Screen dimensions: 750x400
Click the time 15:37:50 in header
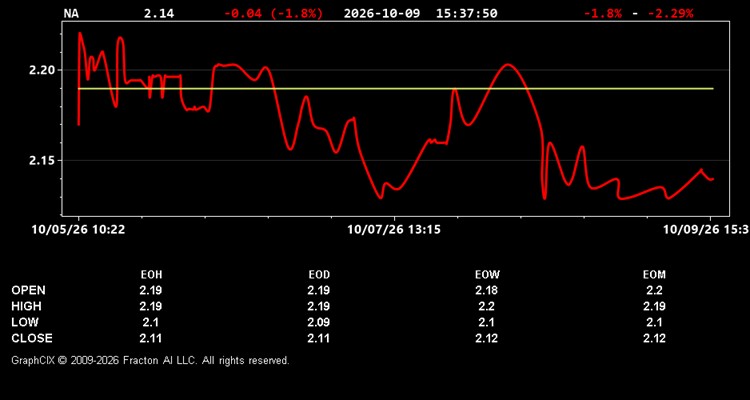click(466, 13)
